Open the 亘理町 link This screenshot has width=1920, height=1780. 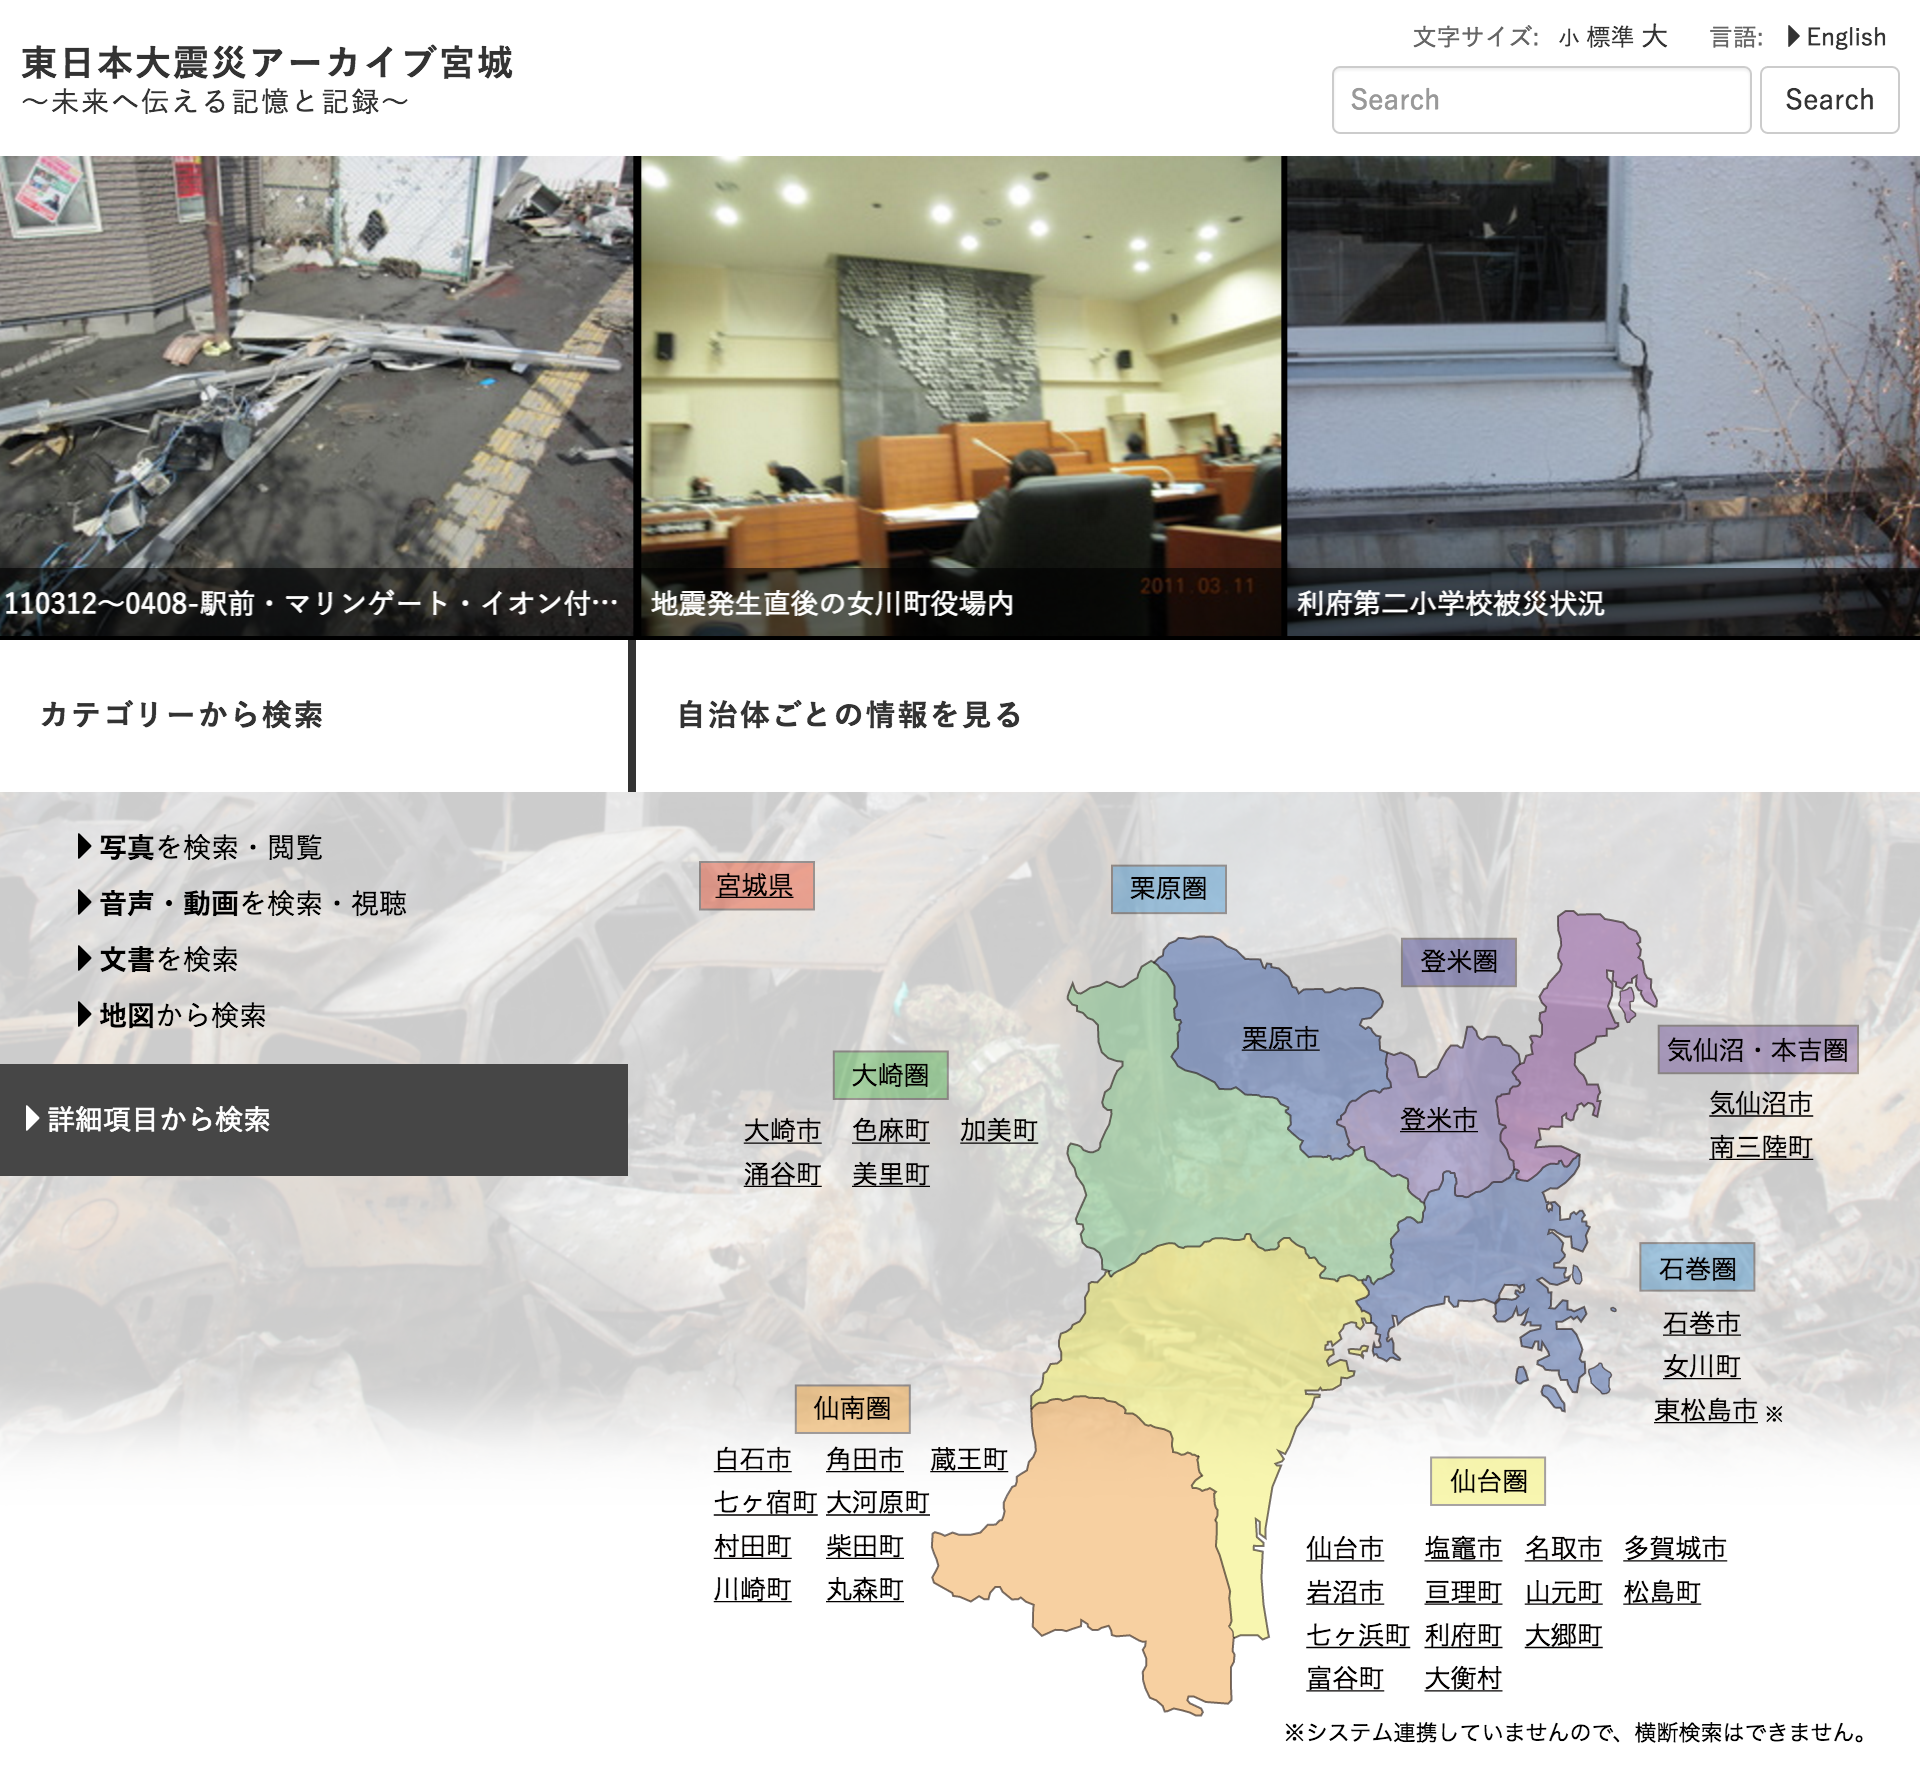1463,1593
